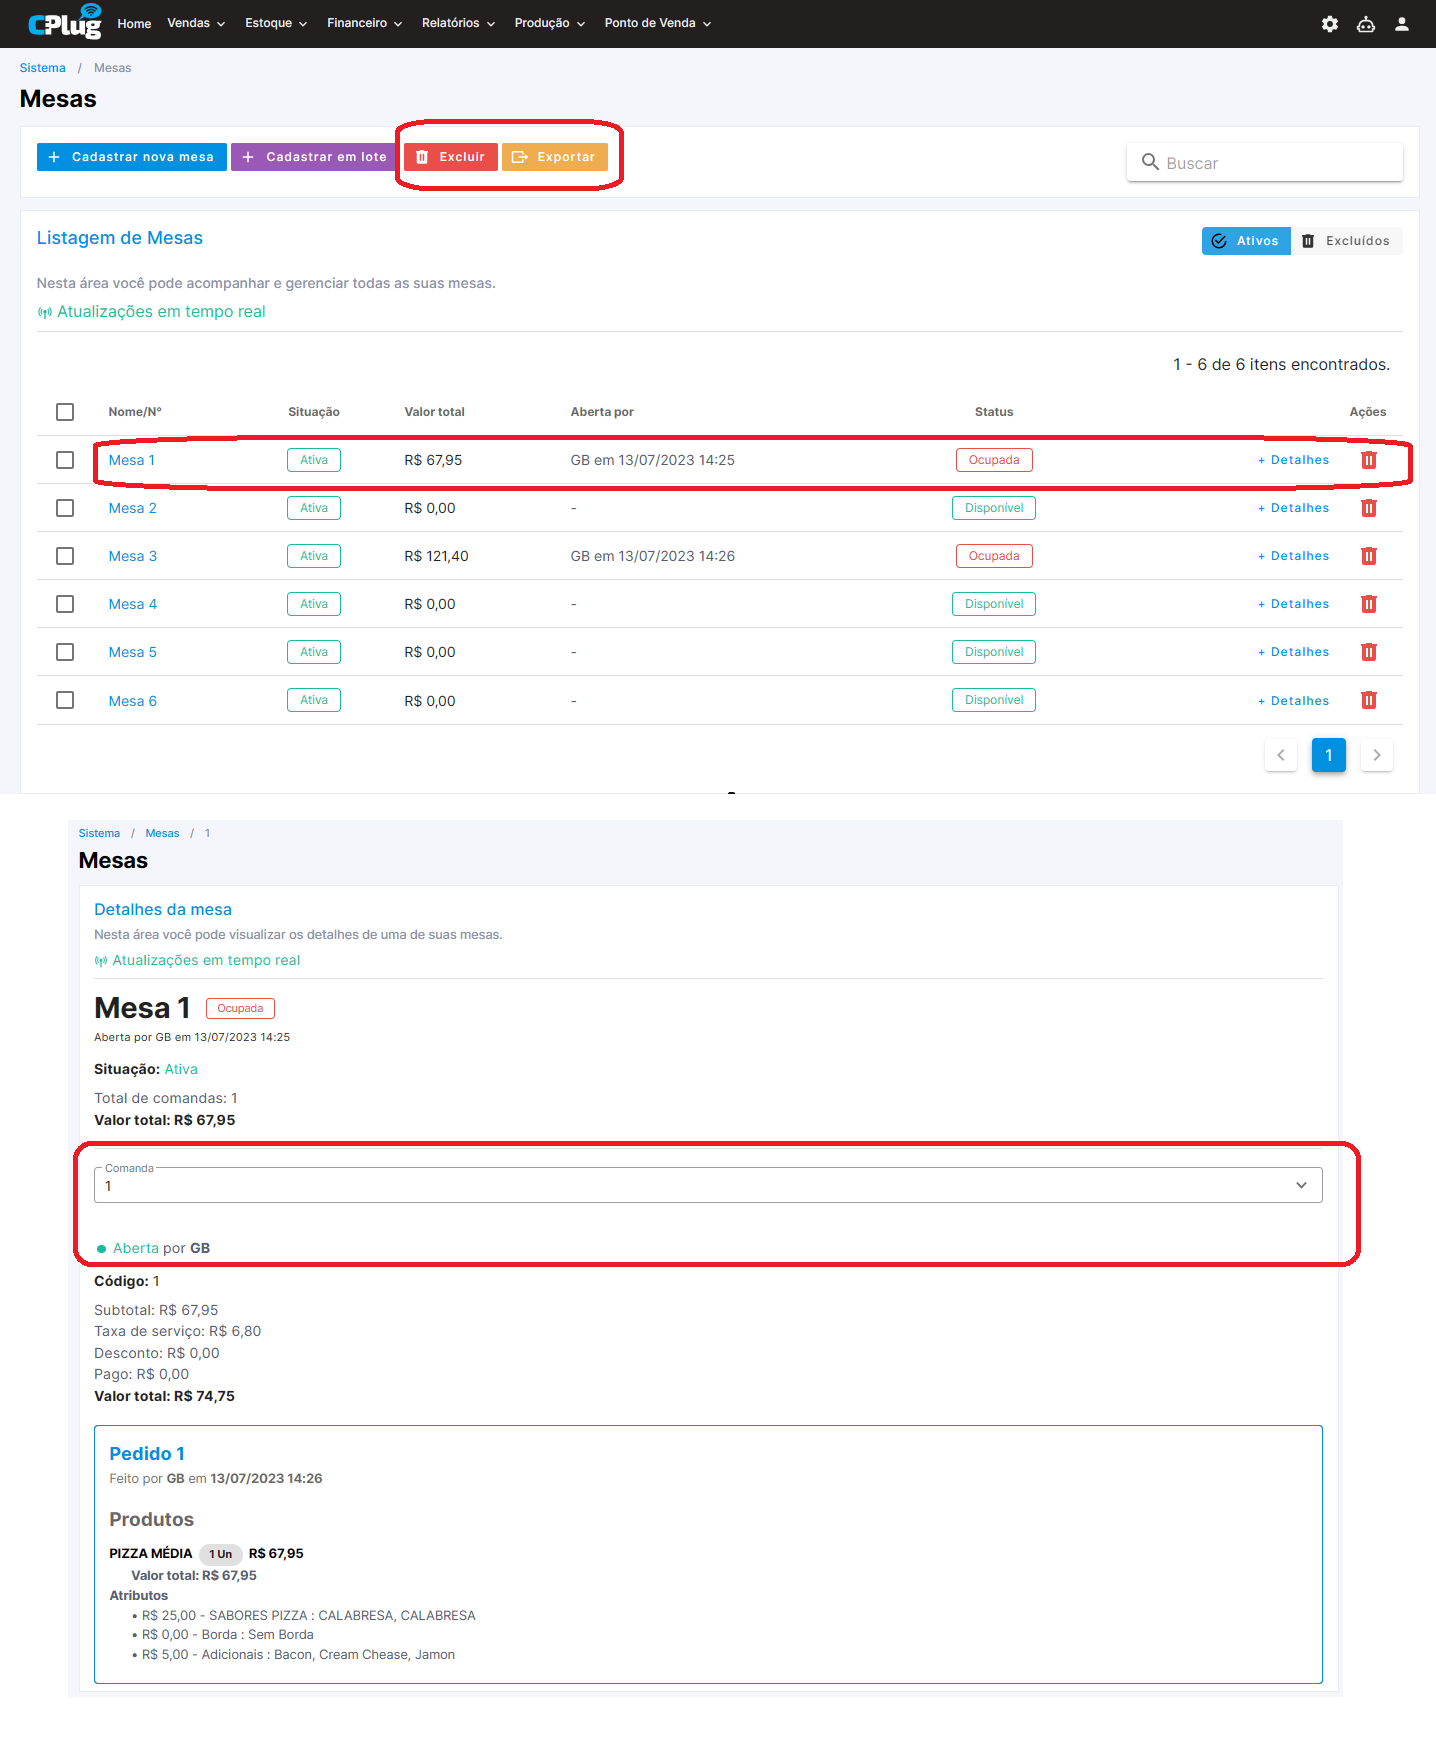Open Mesa 3 link
Image resolution: width=1436 pixels, height=1740 pixels.
click(x=133, y=556)
